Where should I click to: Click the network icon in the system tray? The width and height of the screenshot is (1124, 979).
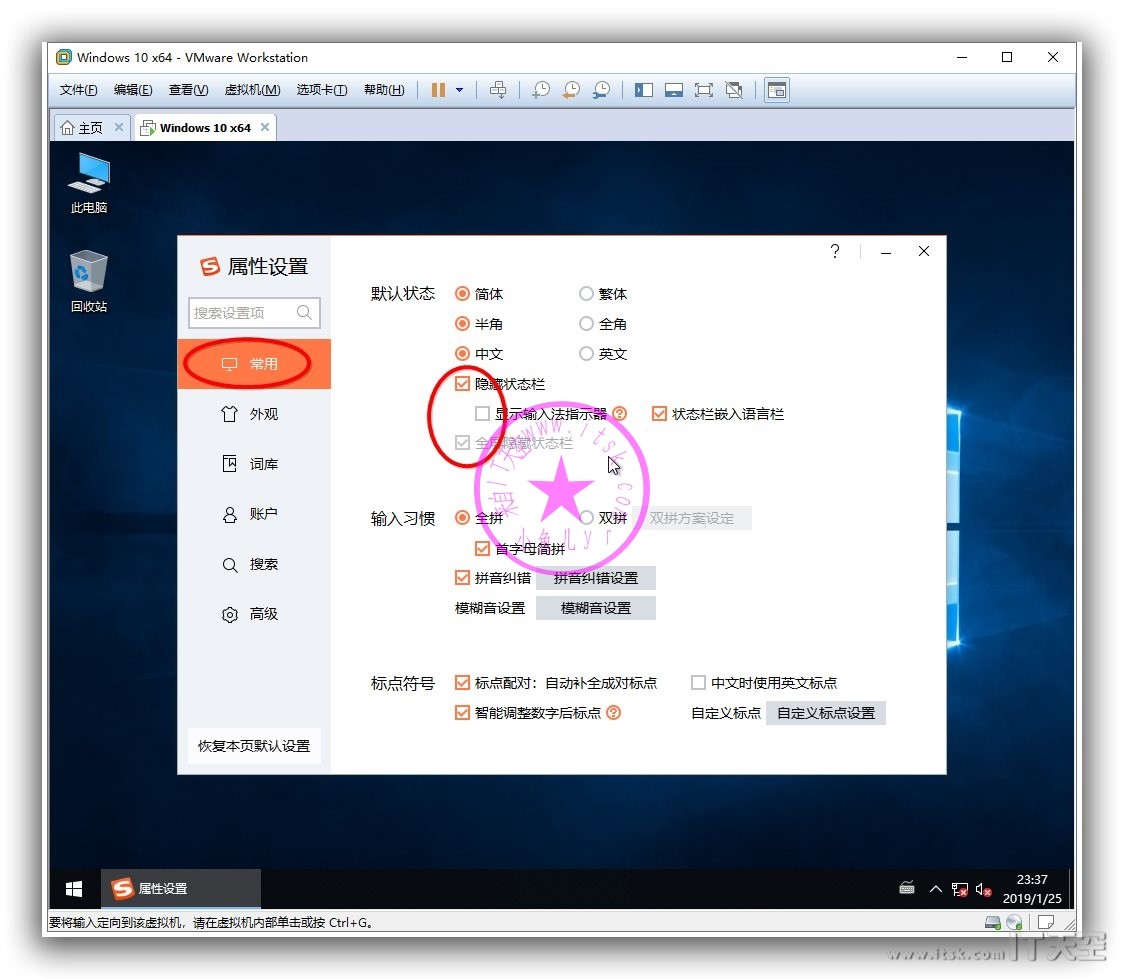tap(960, 889)
